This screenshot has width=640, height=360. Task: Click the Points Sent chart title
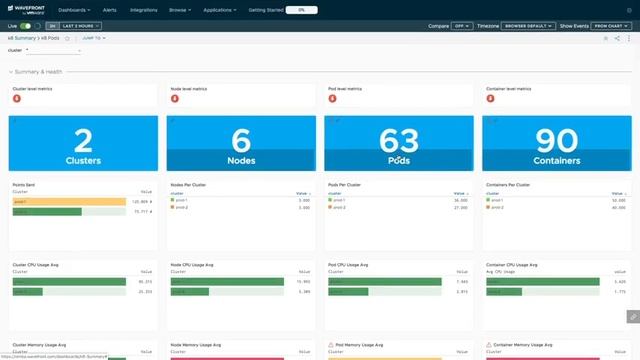point(24,185)
